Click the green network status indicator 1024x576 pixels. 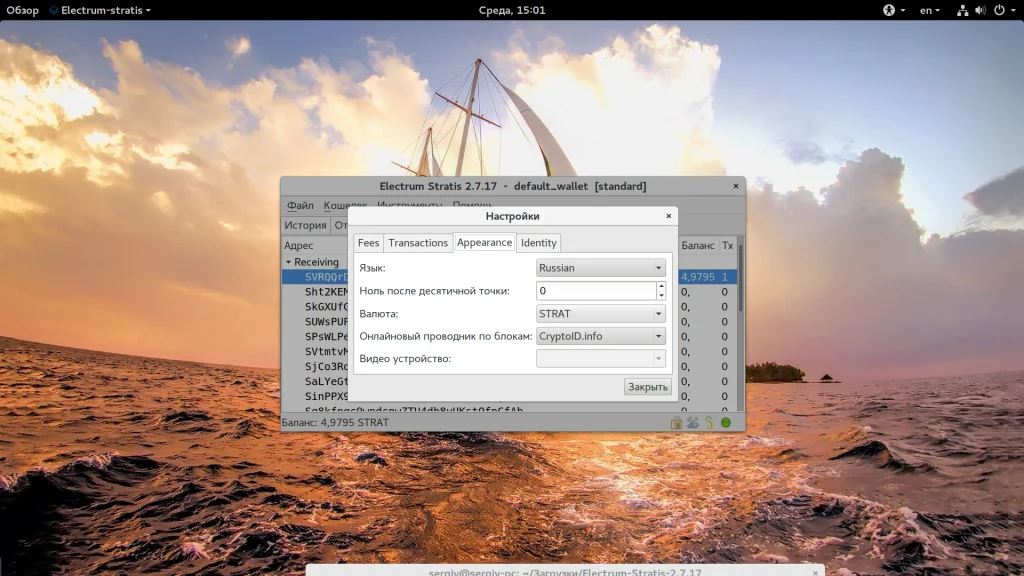[726, 423]
